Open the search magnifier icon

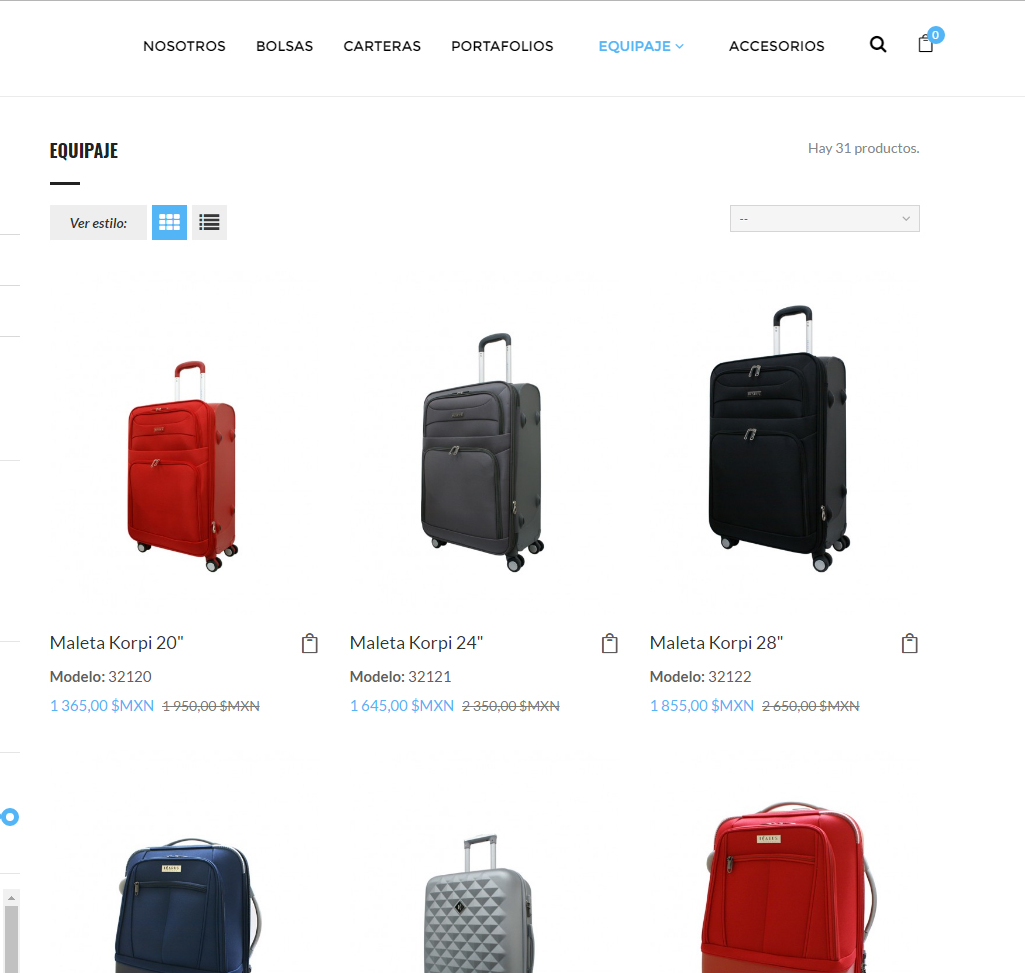[x=878, y=44]
